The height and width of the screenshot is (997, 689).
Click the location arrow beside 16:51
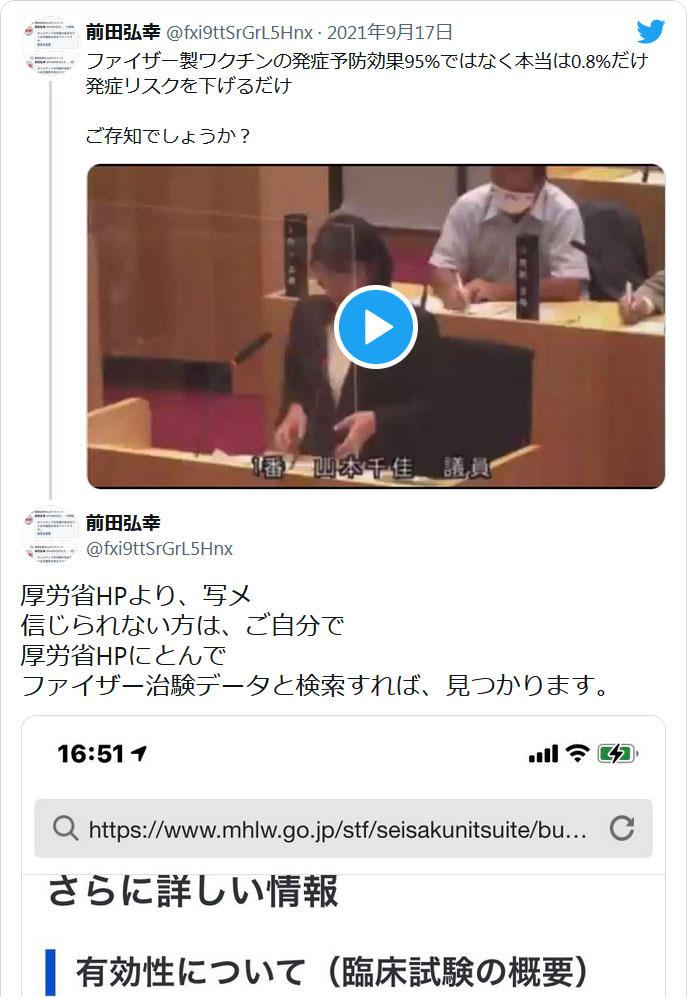tap(139, 754)
